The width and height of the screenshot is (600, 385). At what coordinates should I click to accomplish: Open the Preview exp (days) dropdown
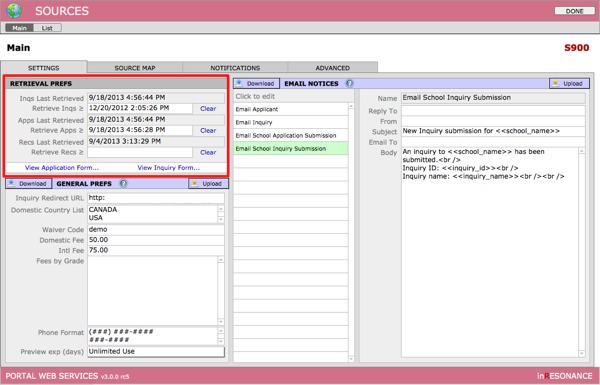[x=156, y=352]
